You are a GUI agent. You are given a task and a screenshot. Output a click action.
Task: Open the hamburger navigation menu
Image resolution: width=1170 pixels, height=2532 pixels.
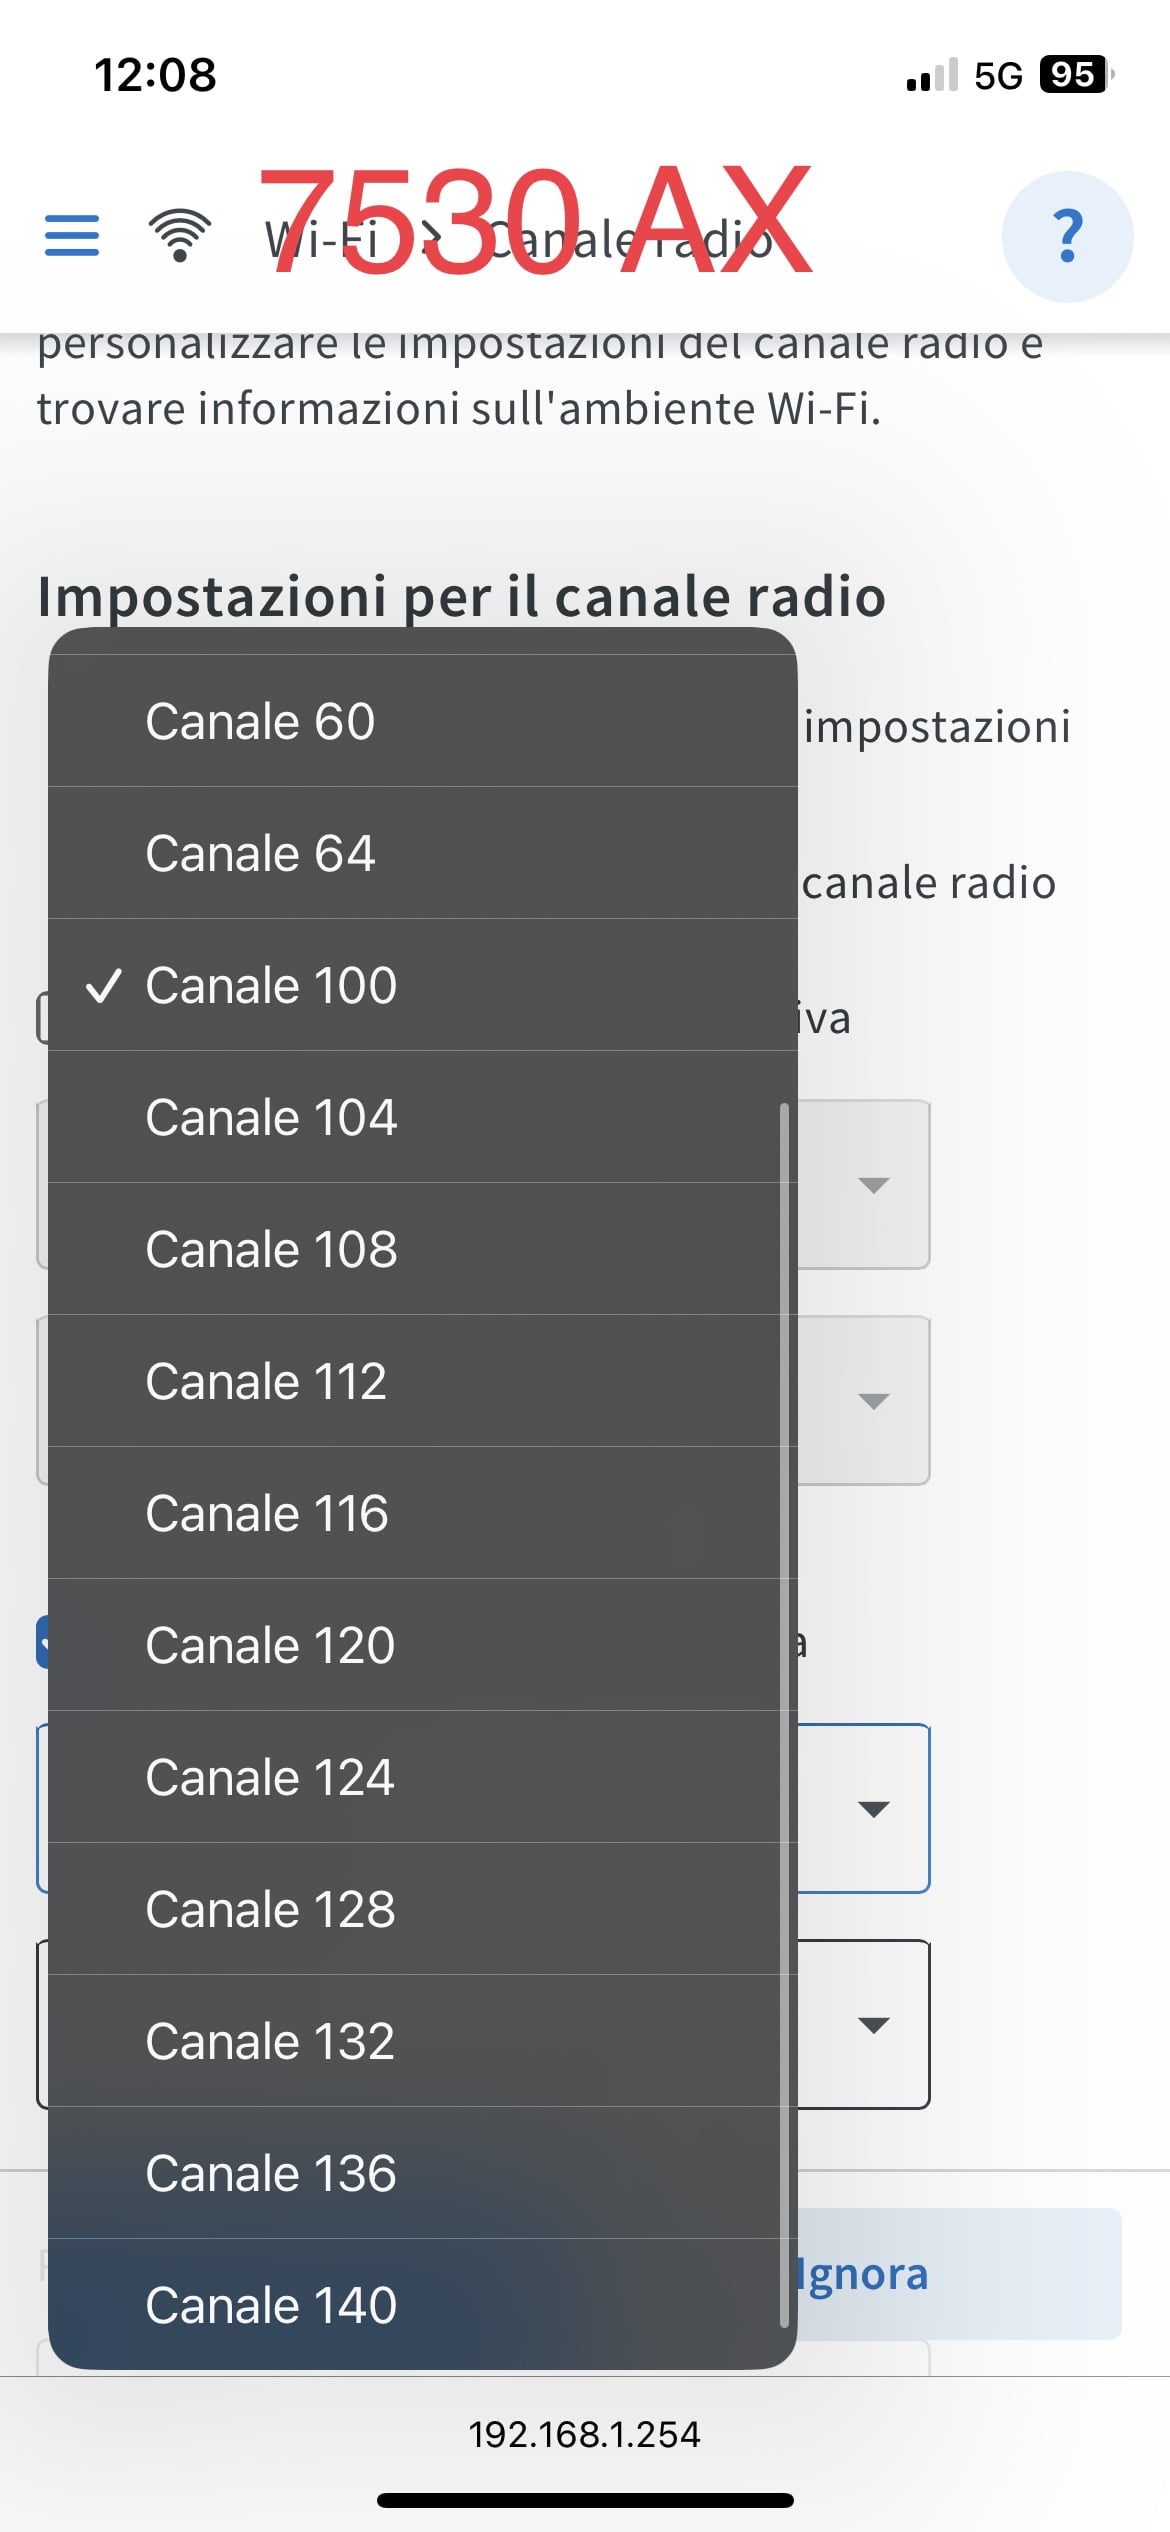[70, 236]
